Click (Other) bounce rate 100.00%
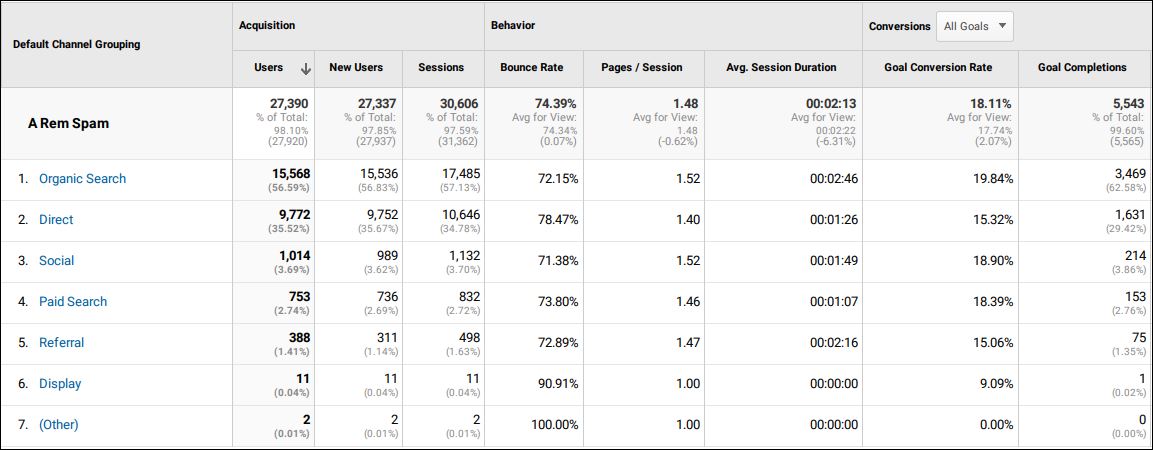The width and height of the screenshot is (1153, 450). [x=554, y=425]
